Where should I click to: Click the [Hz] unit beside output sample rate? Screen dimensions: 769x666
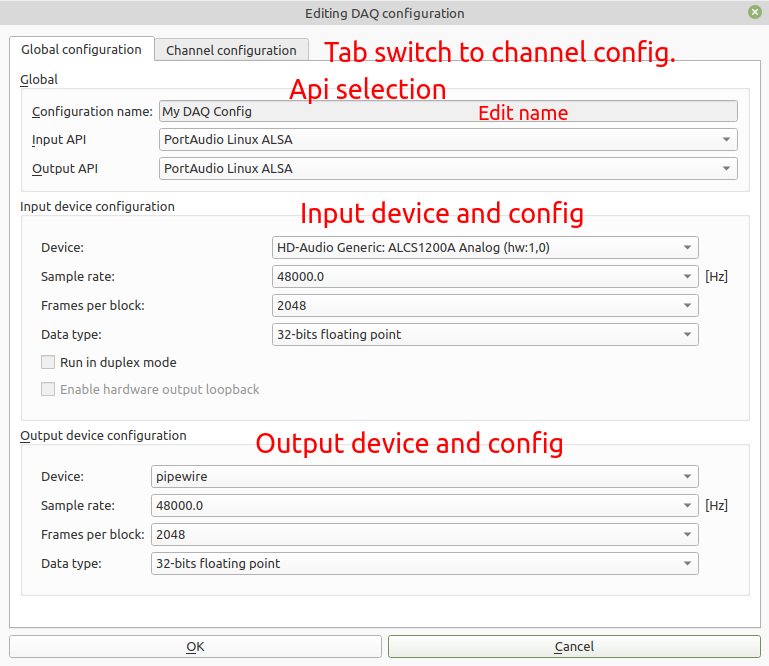tap(717, 506)
